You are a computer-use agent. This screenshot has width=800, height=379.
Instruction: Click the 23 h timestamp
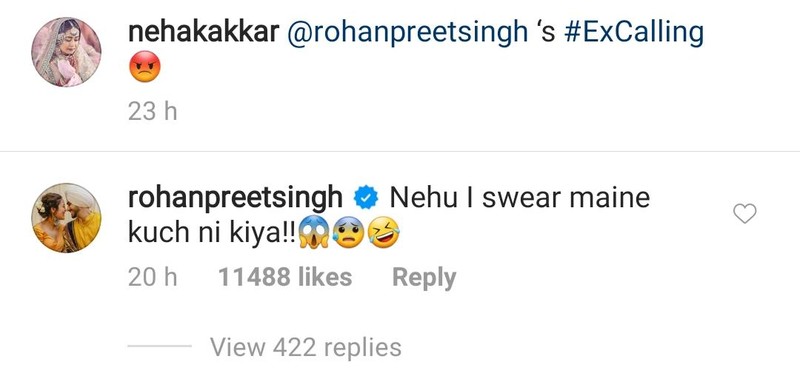[153, 112]
